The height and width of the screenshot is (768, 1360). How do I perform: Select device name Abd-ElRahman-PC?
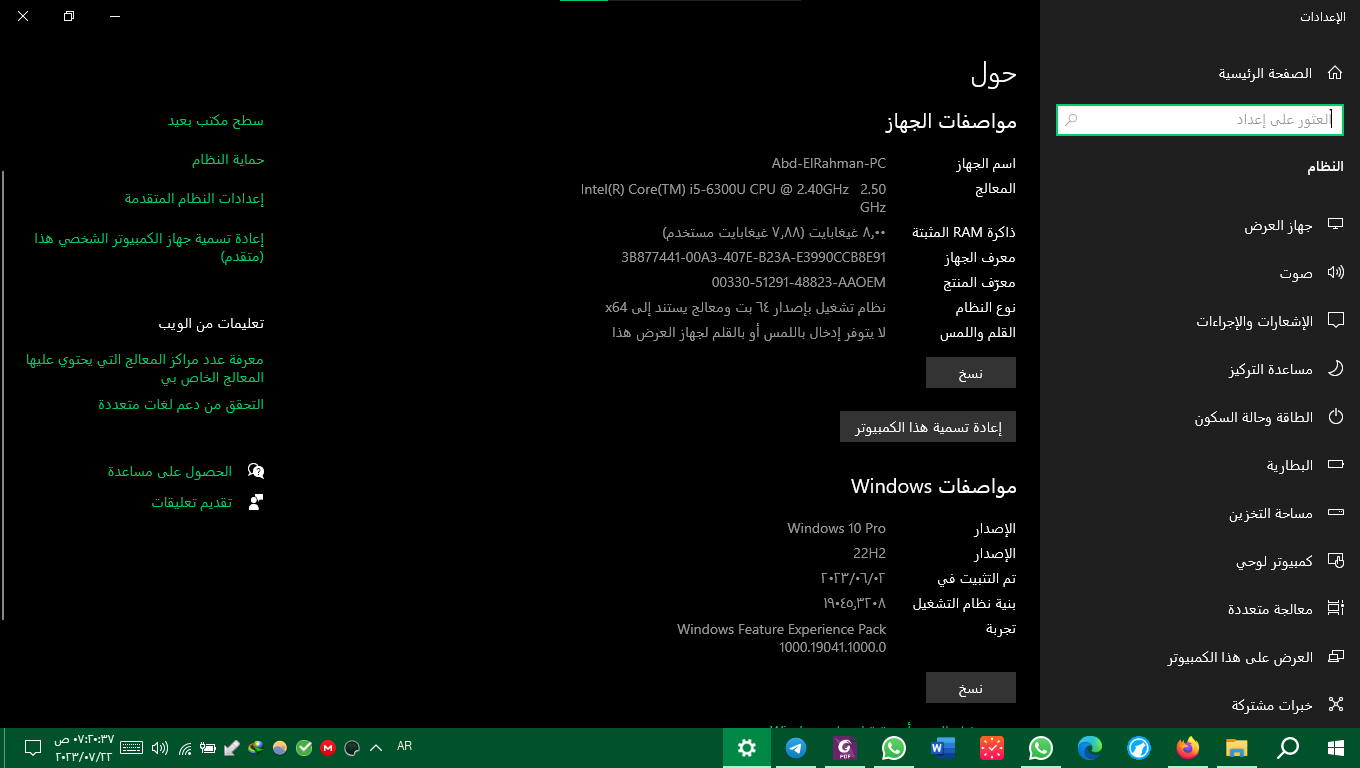click(829, 163)
